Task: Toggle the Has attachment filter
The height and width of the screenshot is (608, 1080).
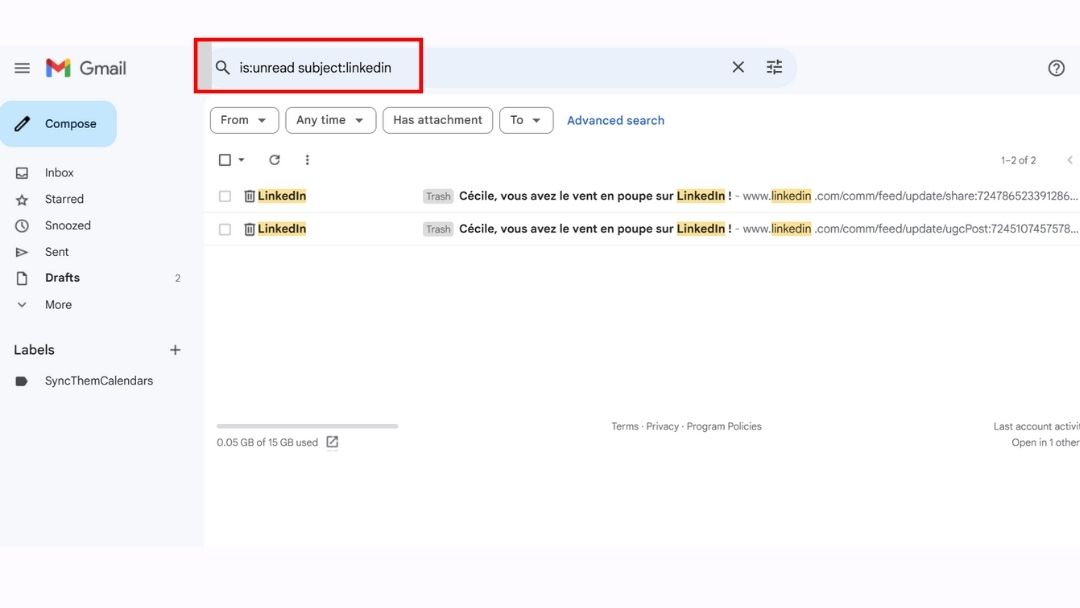Action: (437, 120)
